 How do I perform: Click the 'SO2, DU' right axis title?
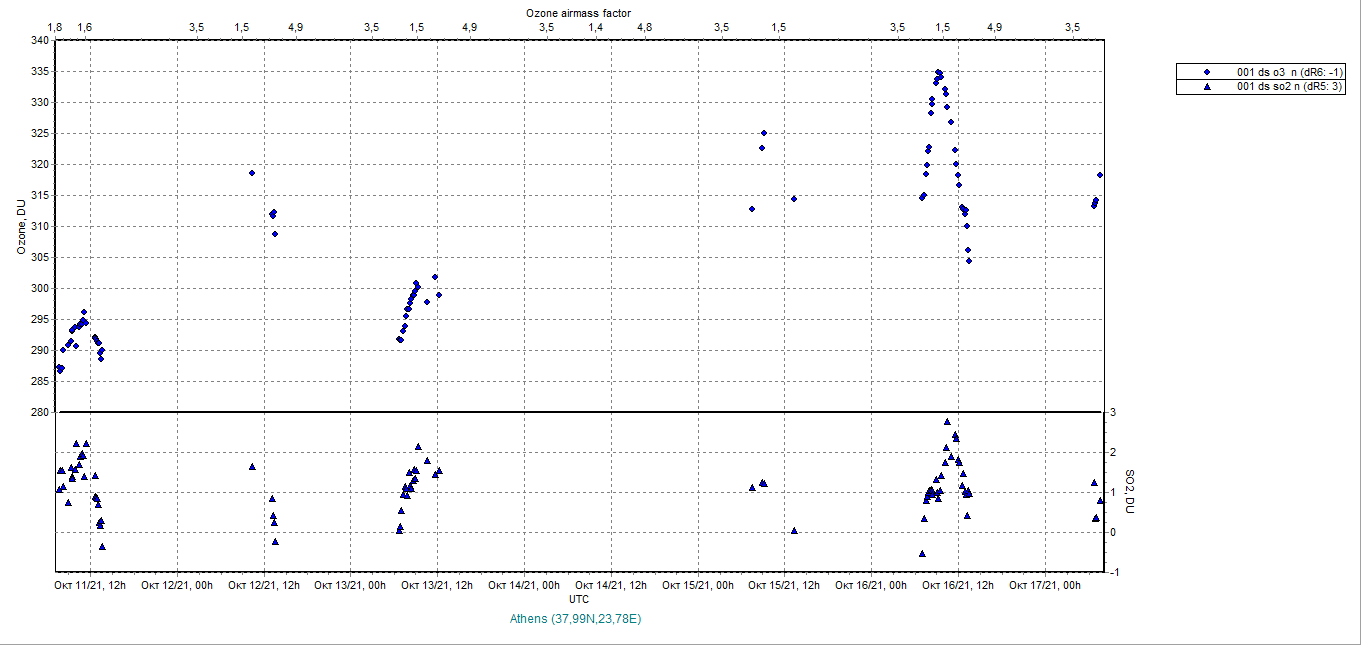(1130, 491)
